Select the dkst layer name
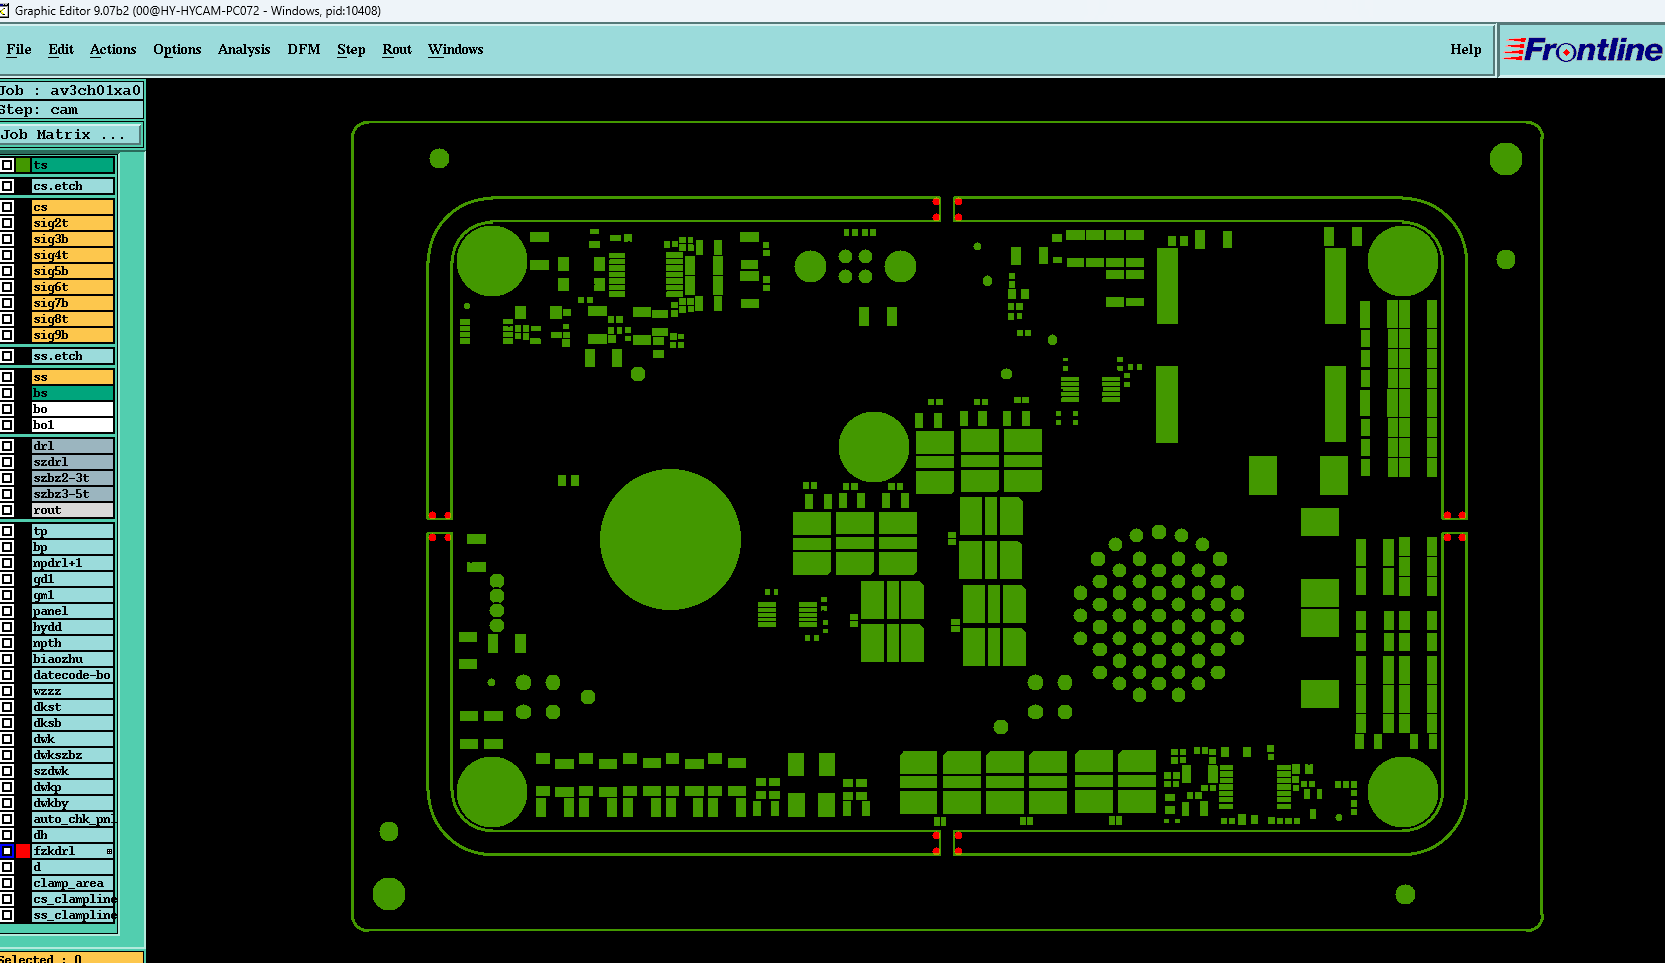 tap(73, 707)
